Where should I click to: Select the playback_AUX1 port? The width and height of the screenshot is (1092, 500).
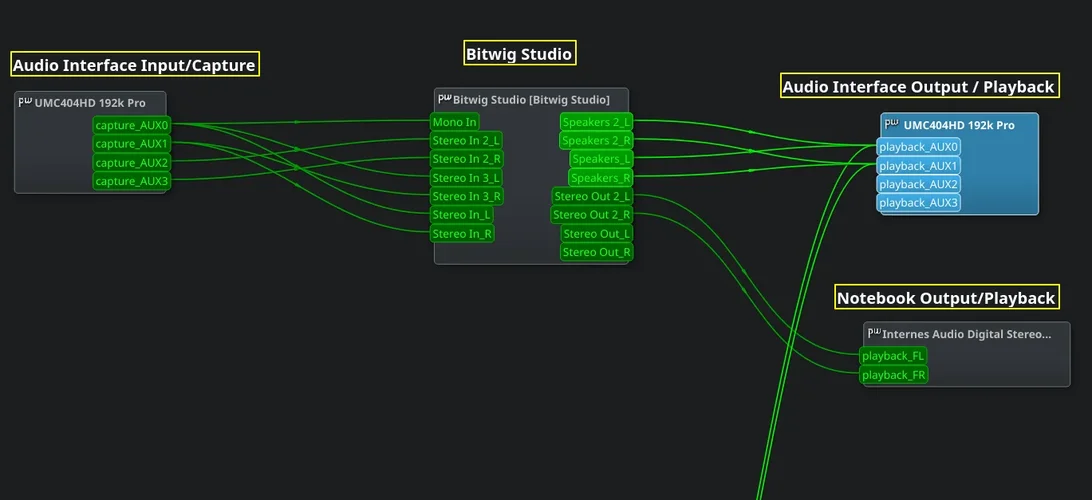[x=919, y=166]
